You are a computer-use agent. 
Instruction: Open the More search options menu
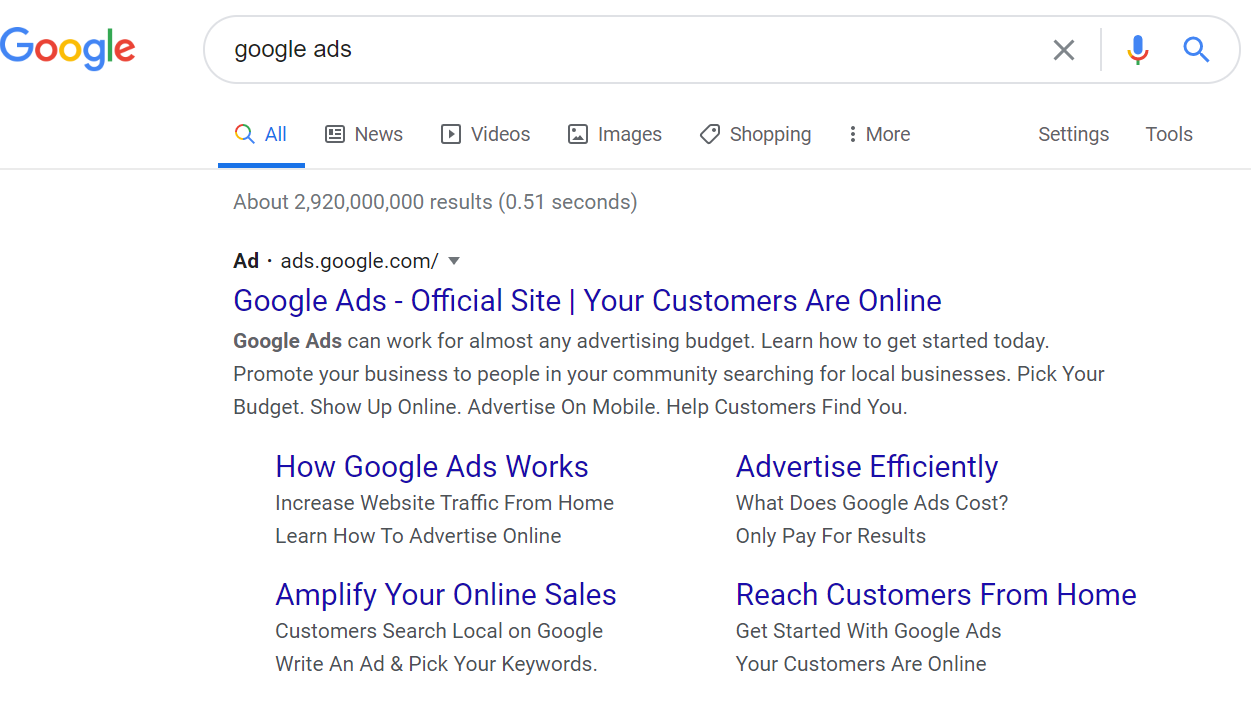[x=879, y=134]
